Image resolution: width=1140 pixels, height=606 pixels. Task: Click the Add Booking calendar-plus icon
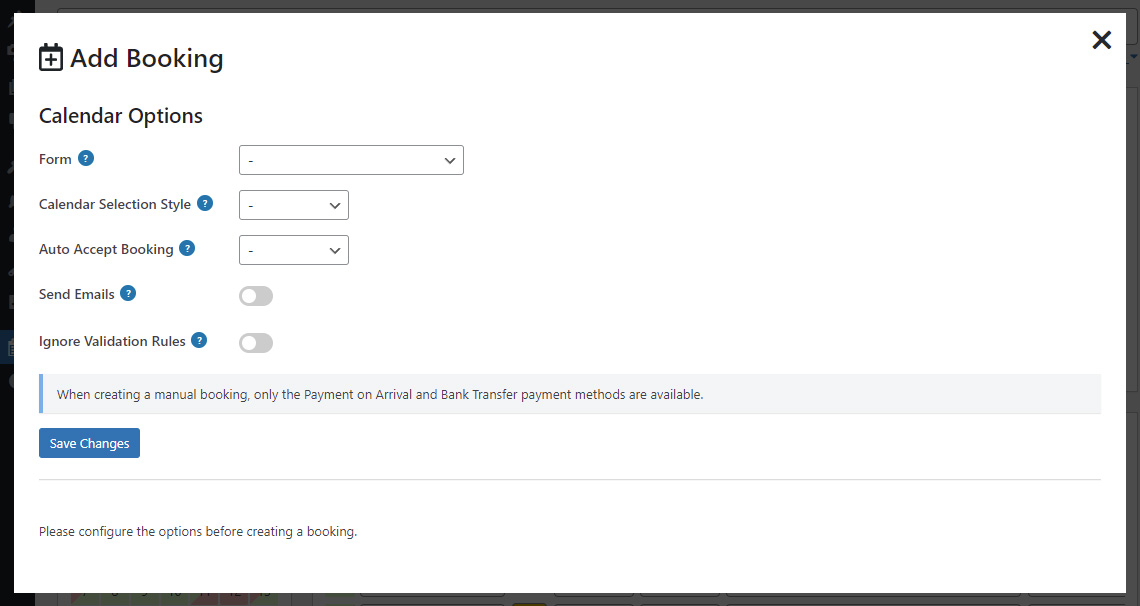pyautogui.click(x=50, y=57)
